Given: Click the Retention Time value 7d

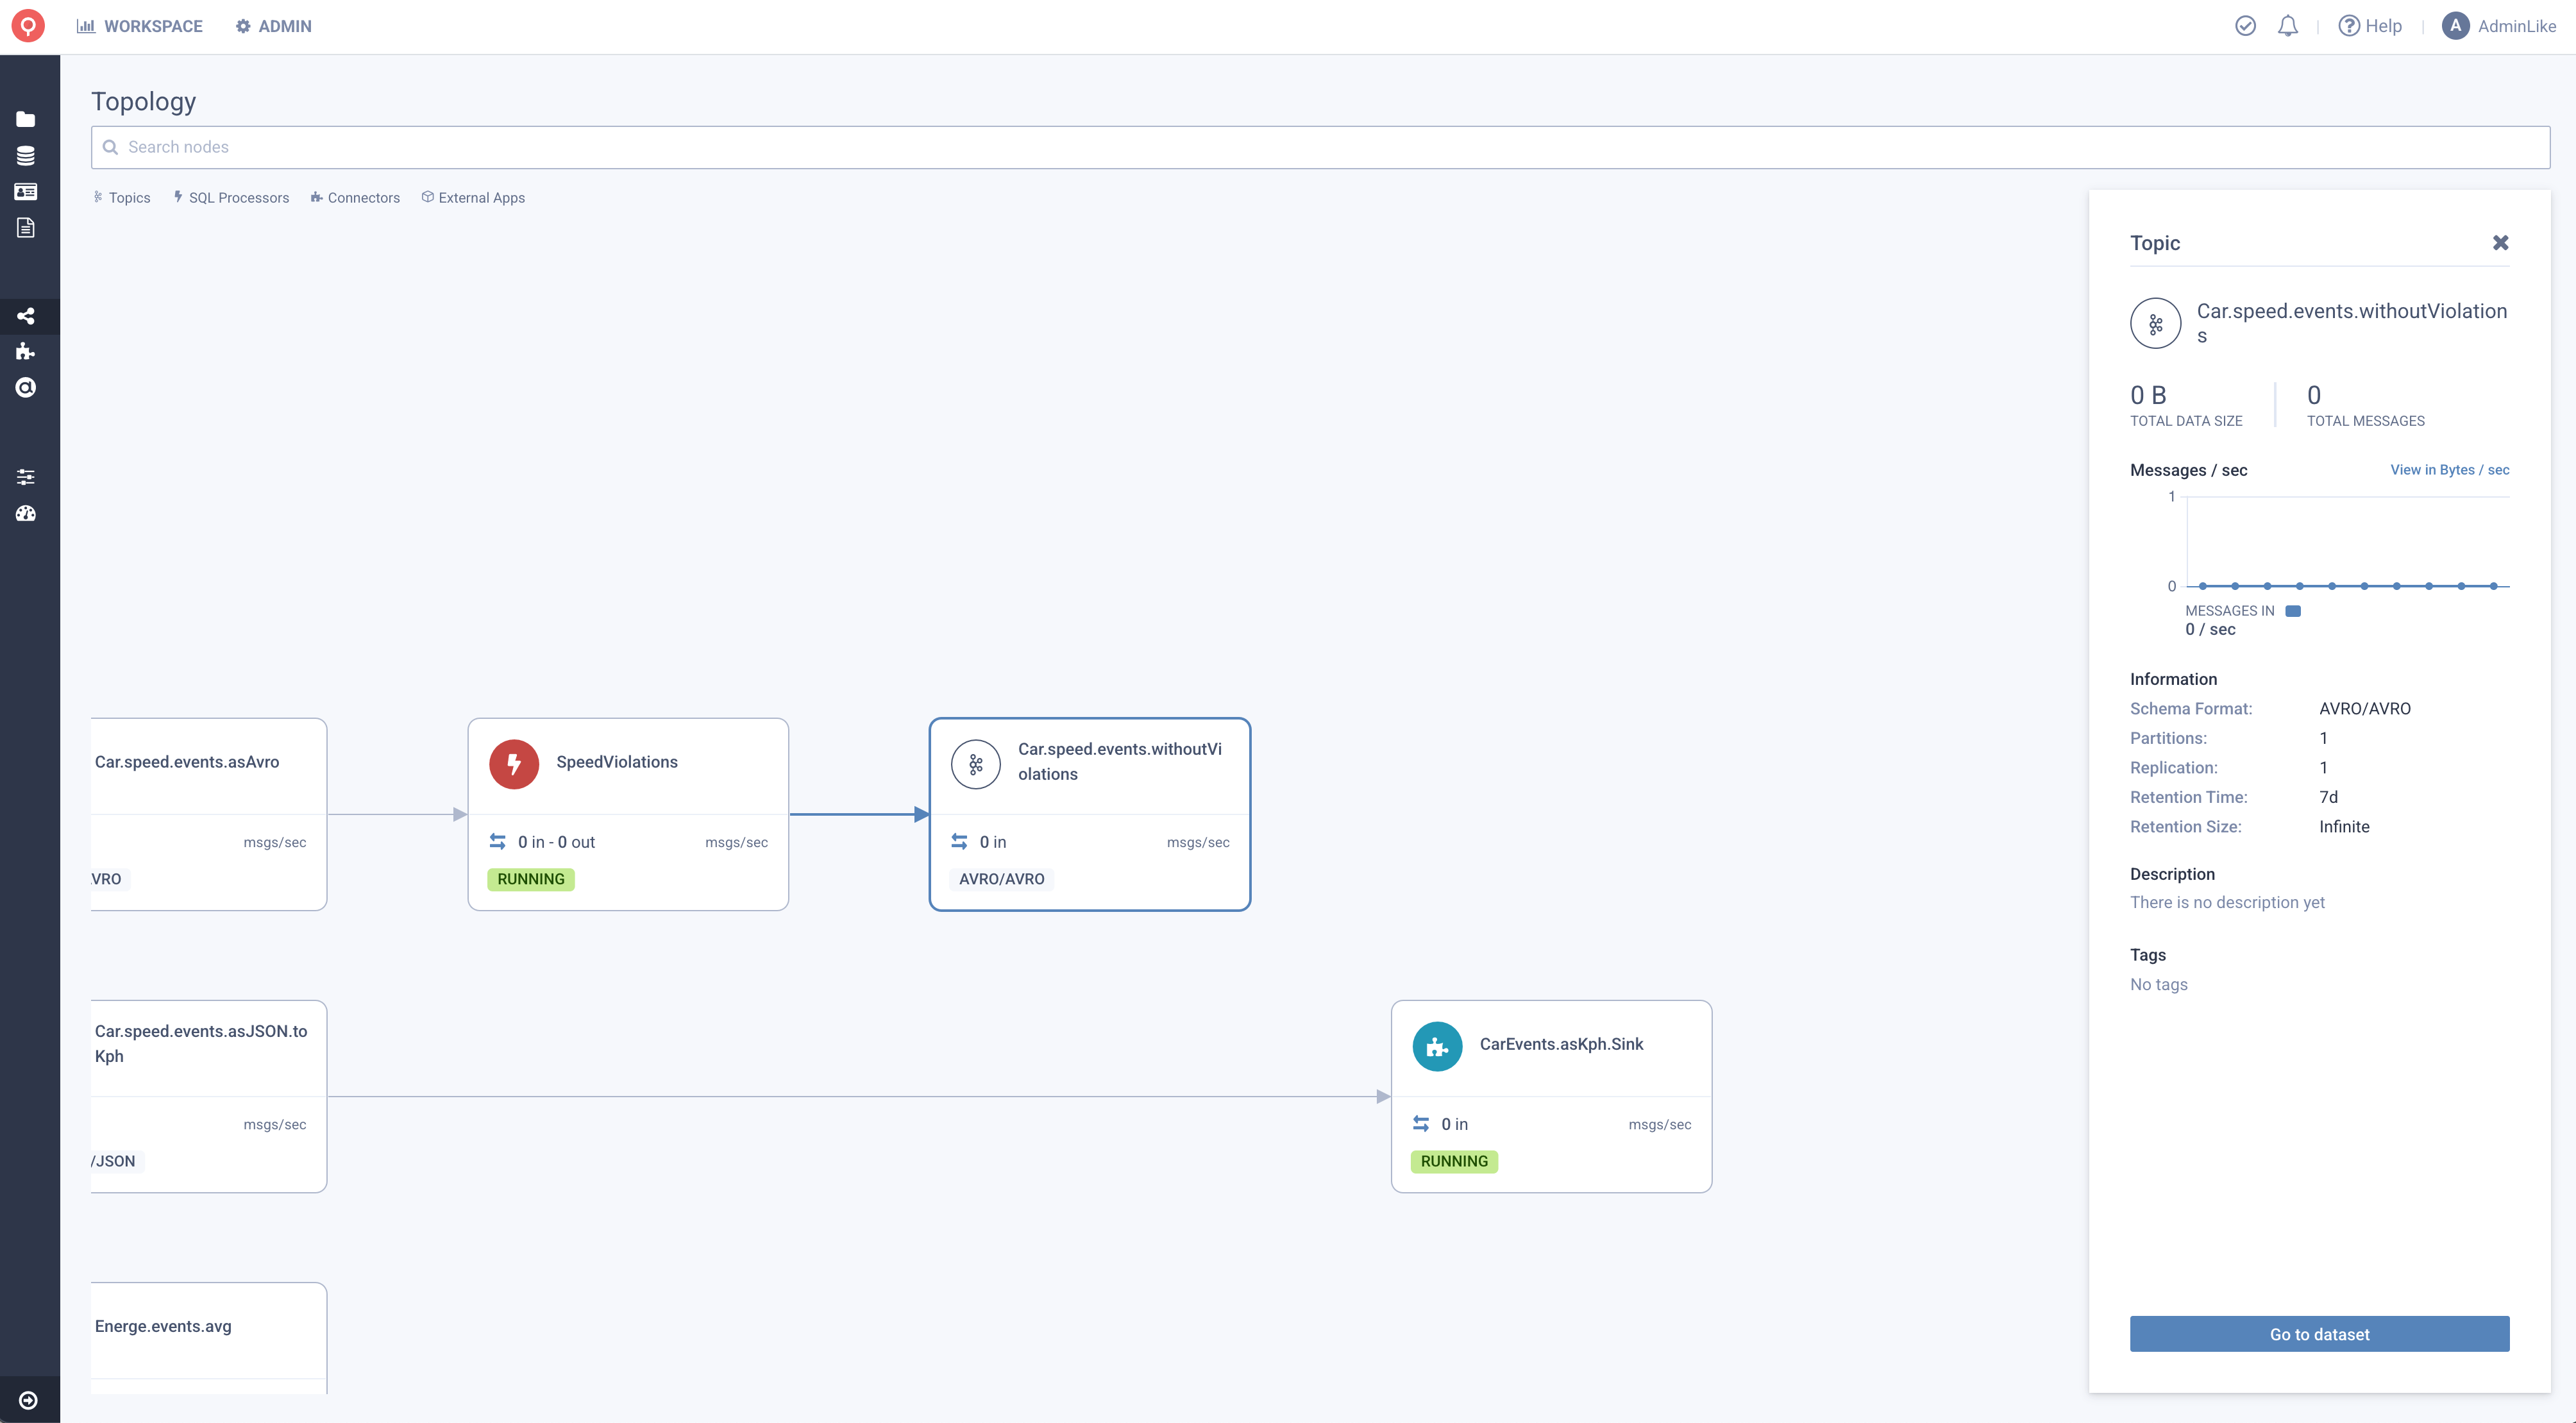Looking at the screenshot, I should coord(2328,797).
